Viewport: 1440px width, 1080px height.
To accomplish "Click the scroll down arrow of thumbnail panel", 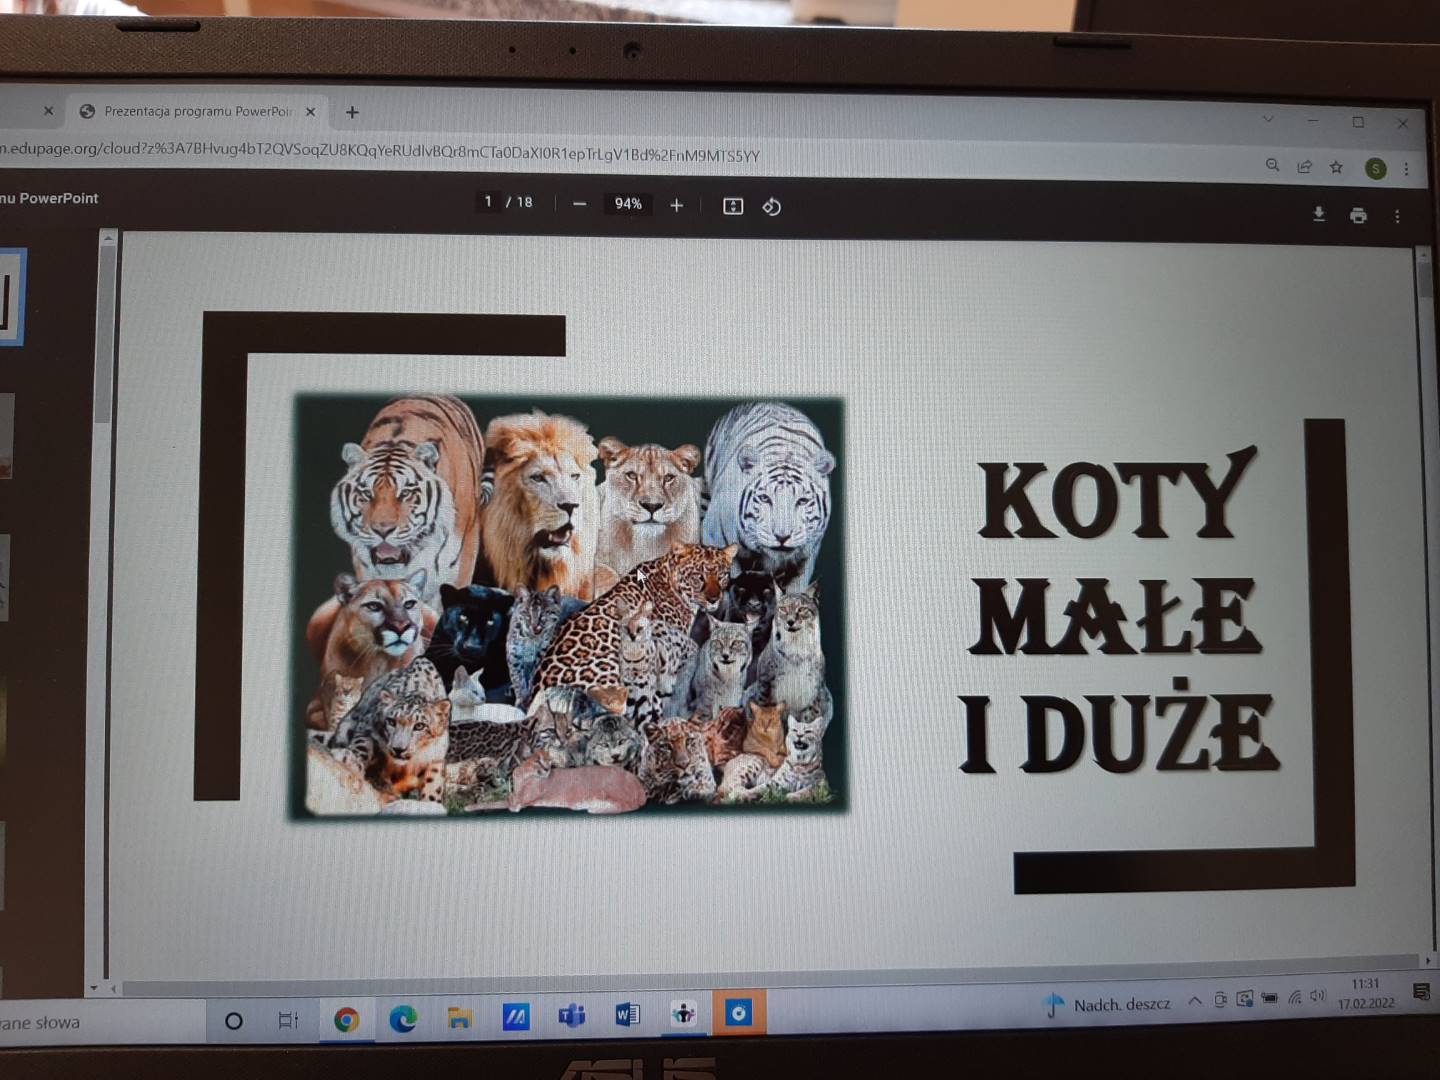I will point(94,988).
